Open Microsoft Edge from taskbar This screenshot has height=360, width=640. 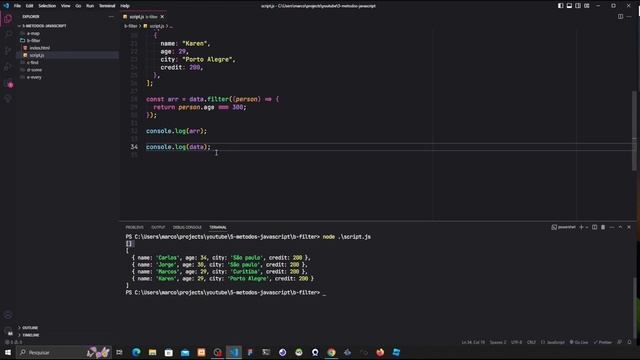136,352
